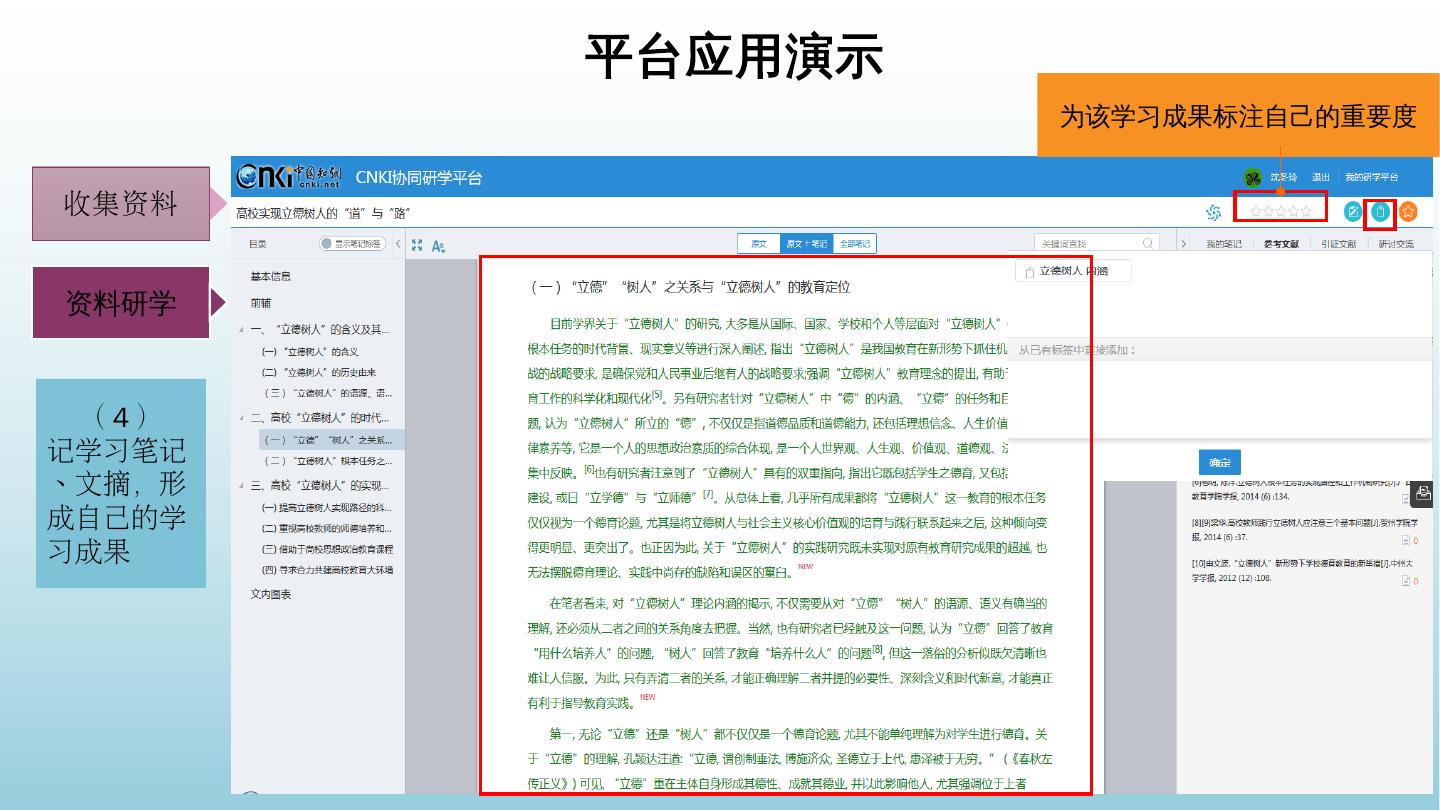Click the blue swirl icon beside rating stars
This screenshot has height=810, width=1440.
tap(1214, 212)
